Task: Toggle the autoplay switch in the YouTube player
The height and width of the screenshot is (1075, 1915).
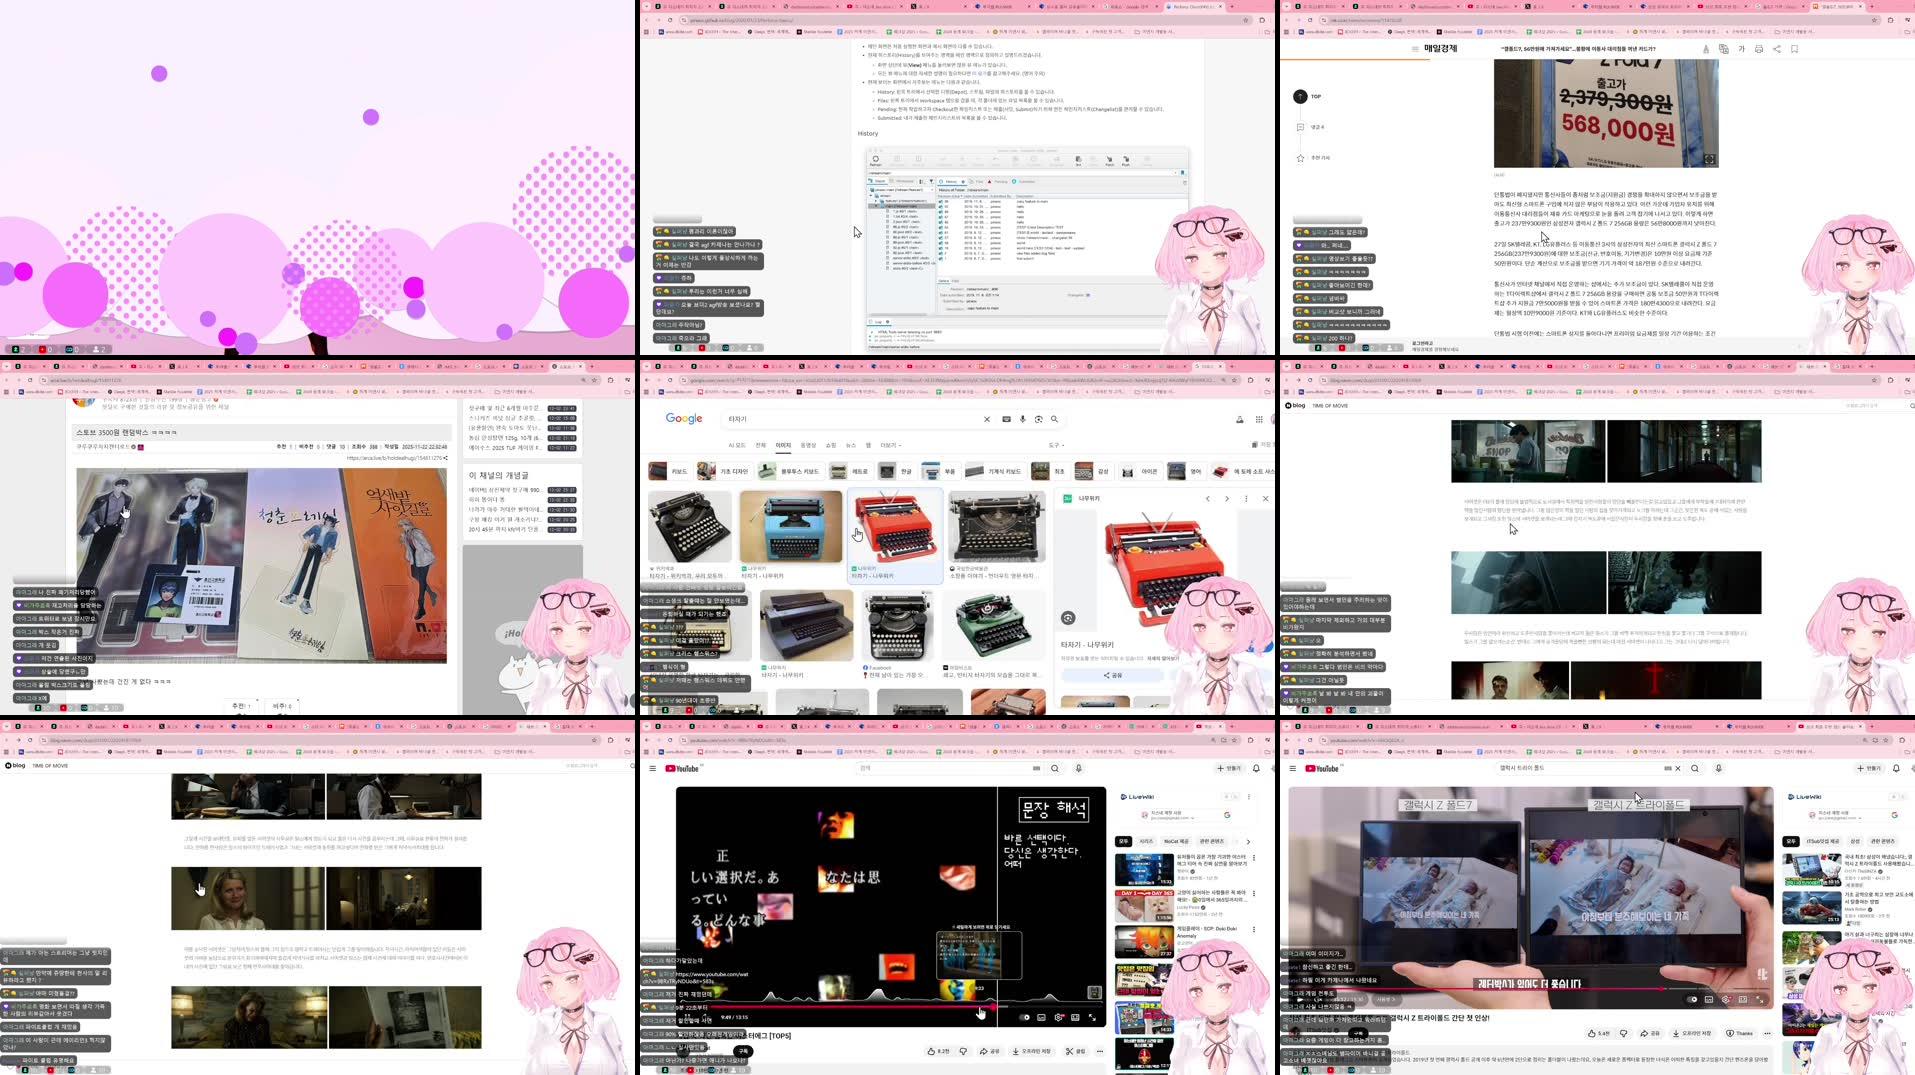Action: pos(1023,1017)
